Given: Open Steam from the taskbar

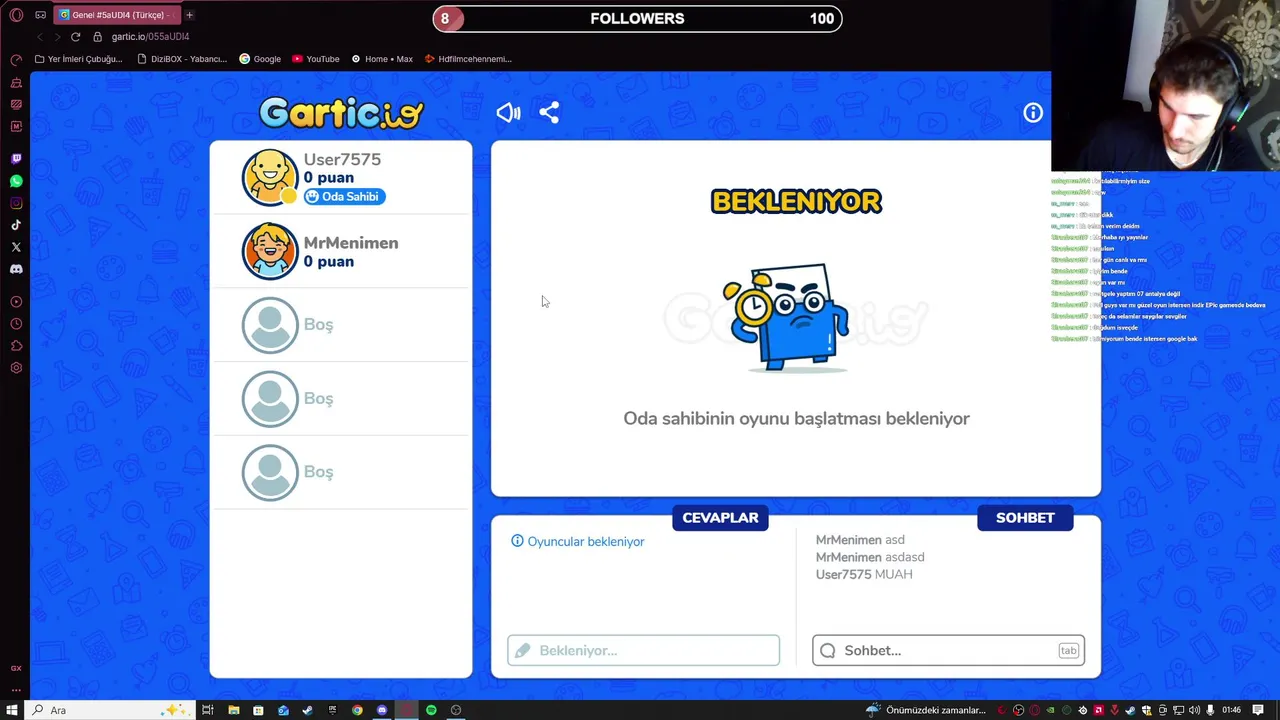Looking at the screenshot, I should (x=307, y=710).
